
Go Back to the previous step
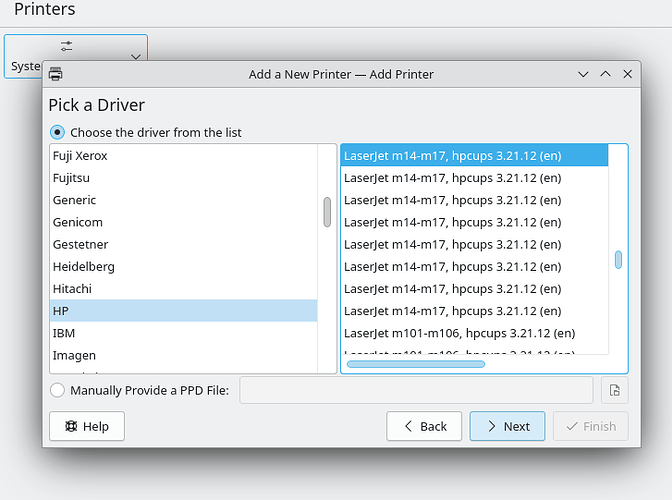(424, 426)
